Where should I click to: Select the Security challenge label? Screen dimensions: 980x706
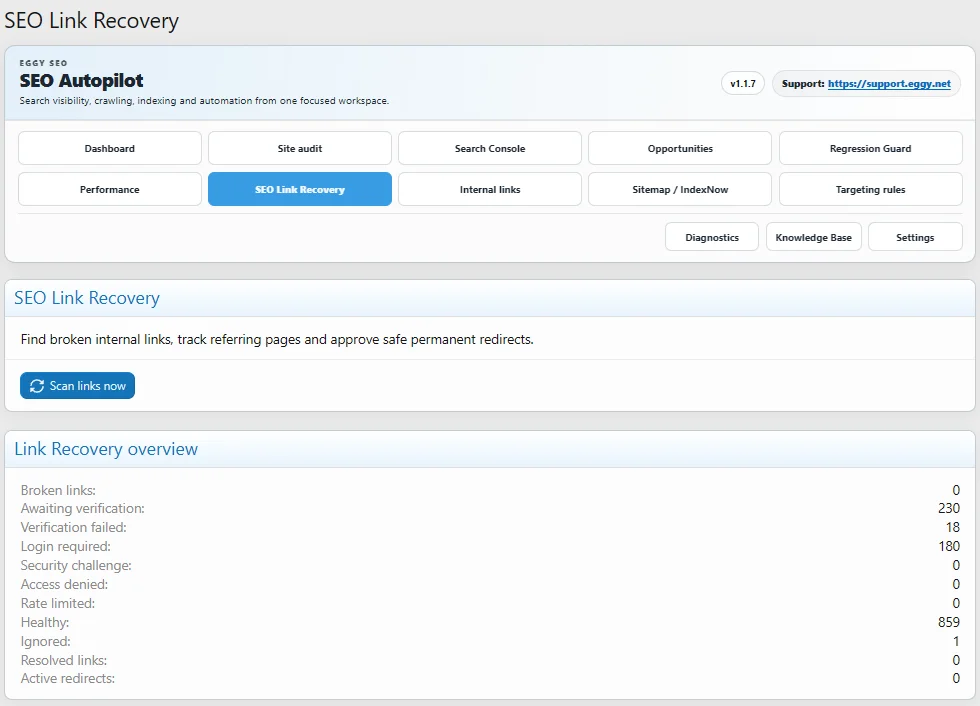click(x=76, y=565)
